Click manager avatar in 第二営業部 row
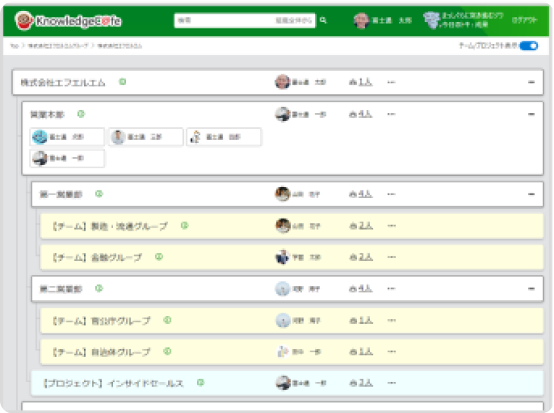554x413 pixels. (283, 289)
